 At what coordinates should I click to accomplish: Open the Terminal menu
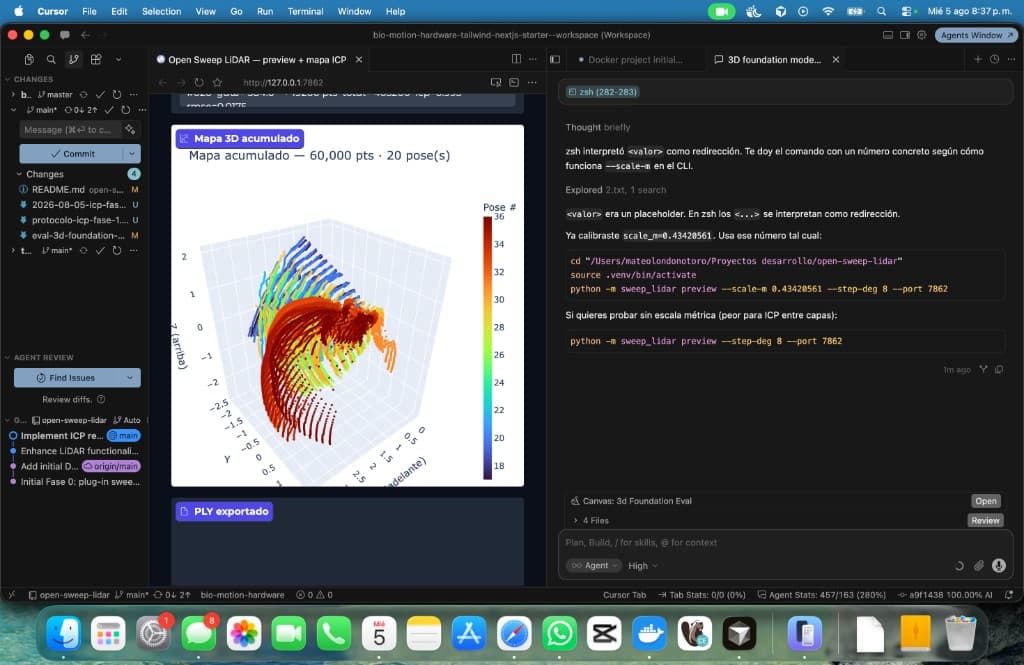coord(305,11)
